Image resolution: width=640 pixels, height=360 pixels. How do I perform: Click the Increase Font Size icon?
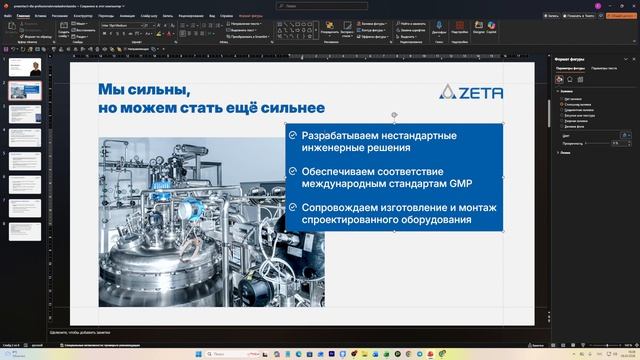point(159,25)
